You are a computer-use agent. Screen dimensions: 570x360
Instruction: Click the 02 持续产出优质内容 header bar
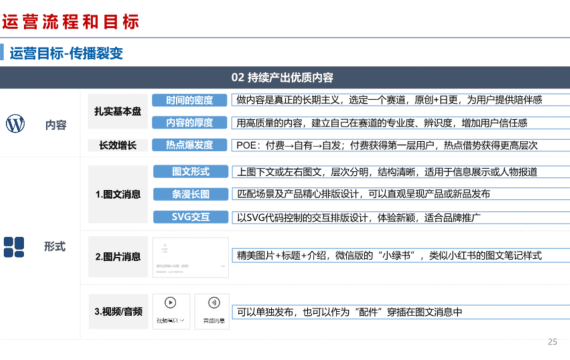285,77
